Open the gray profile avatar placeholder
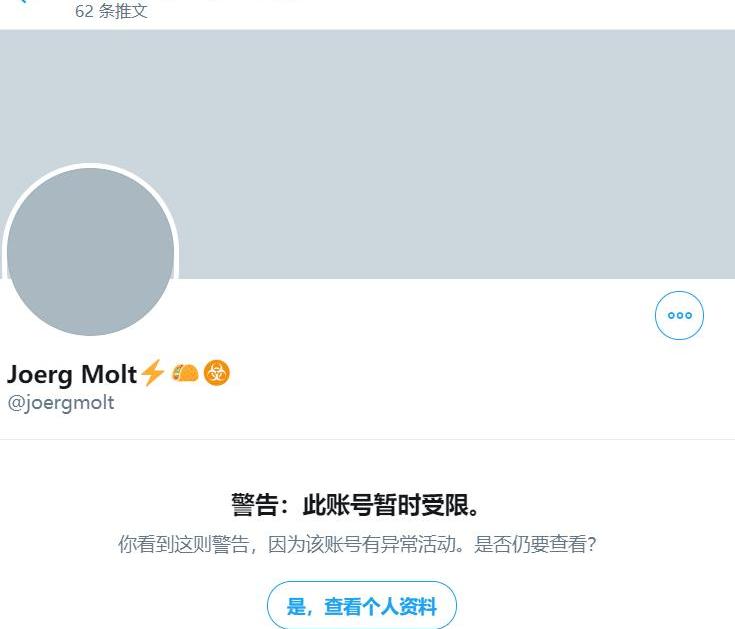 pyautogui.click(x=90, y=252)
